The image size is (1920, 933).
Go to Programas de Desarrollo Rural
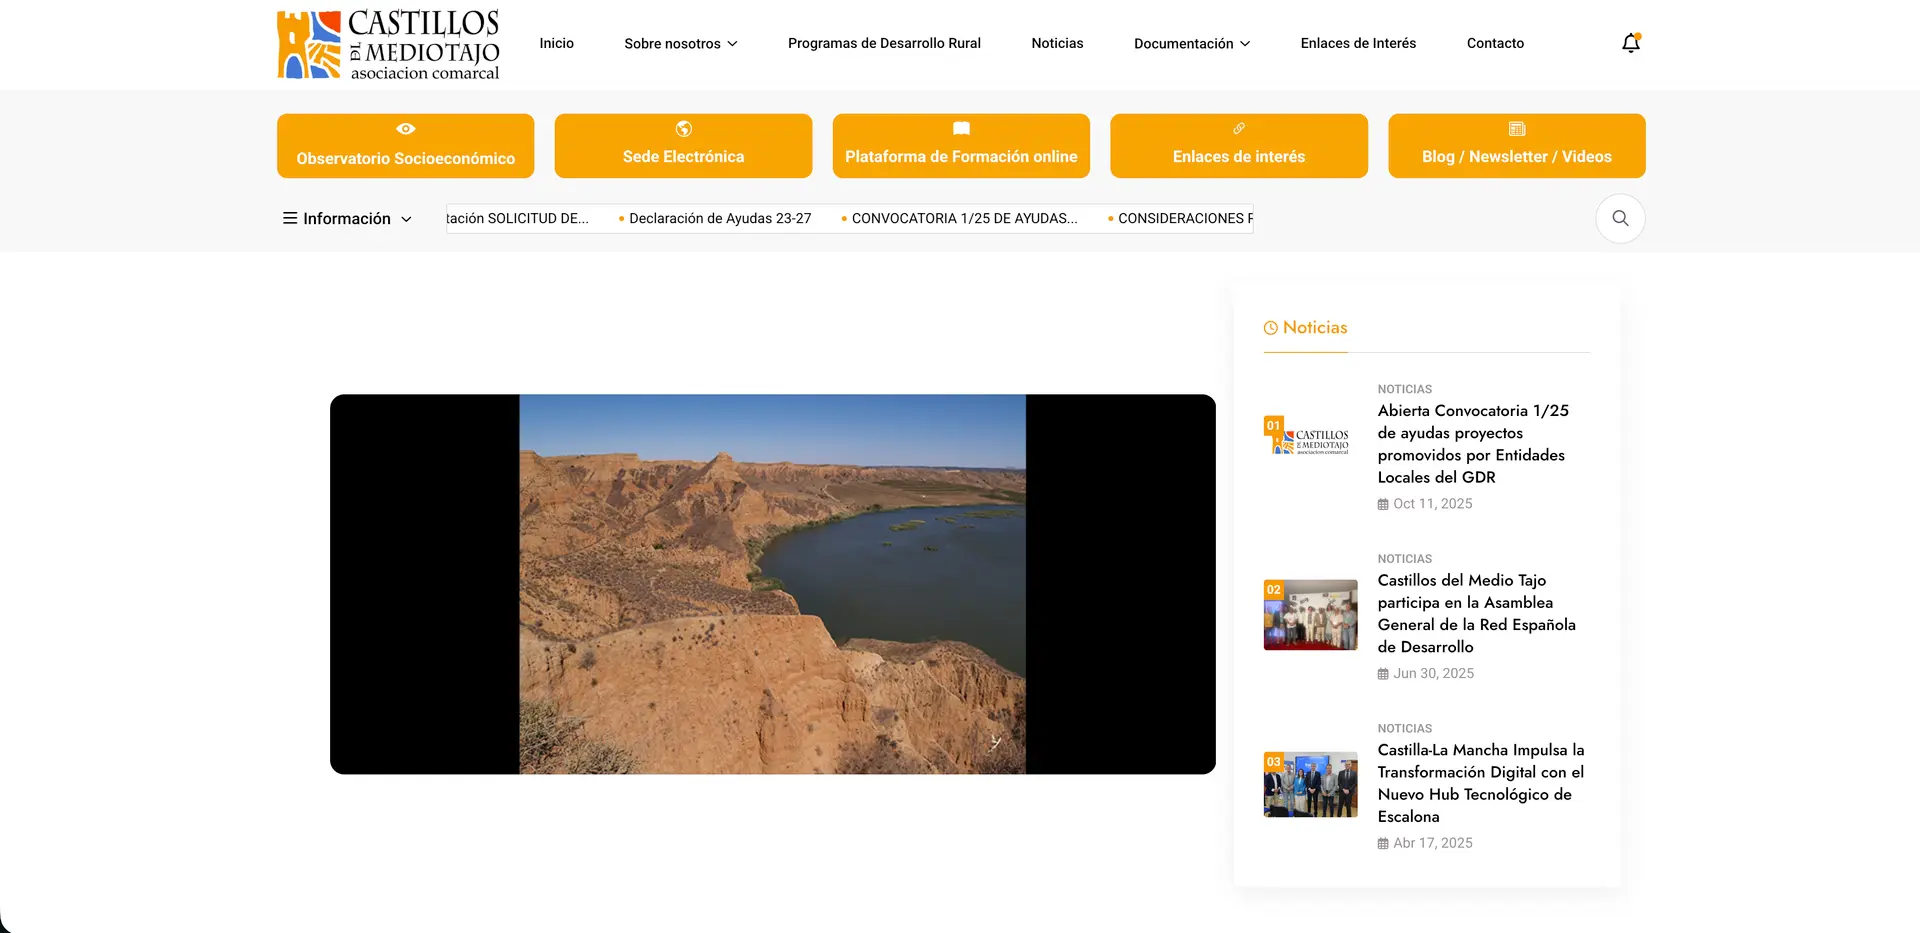pos(884,43)
